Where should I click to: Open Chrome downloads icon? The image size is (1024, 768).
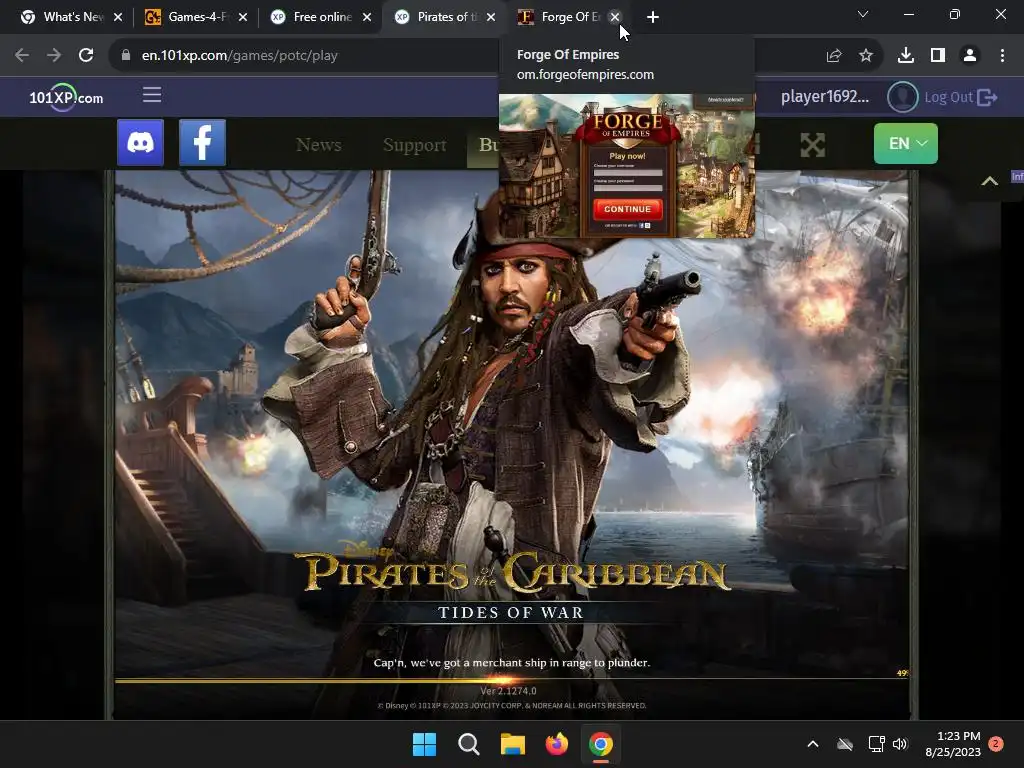click(x=906, y=56)
